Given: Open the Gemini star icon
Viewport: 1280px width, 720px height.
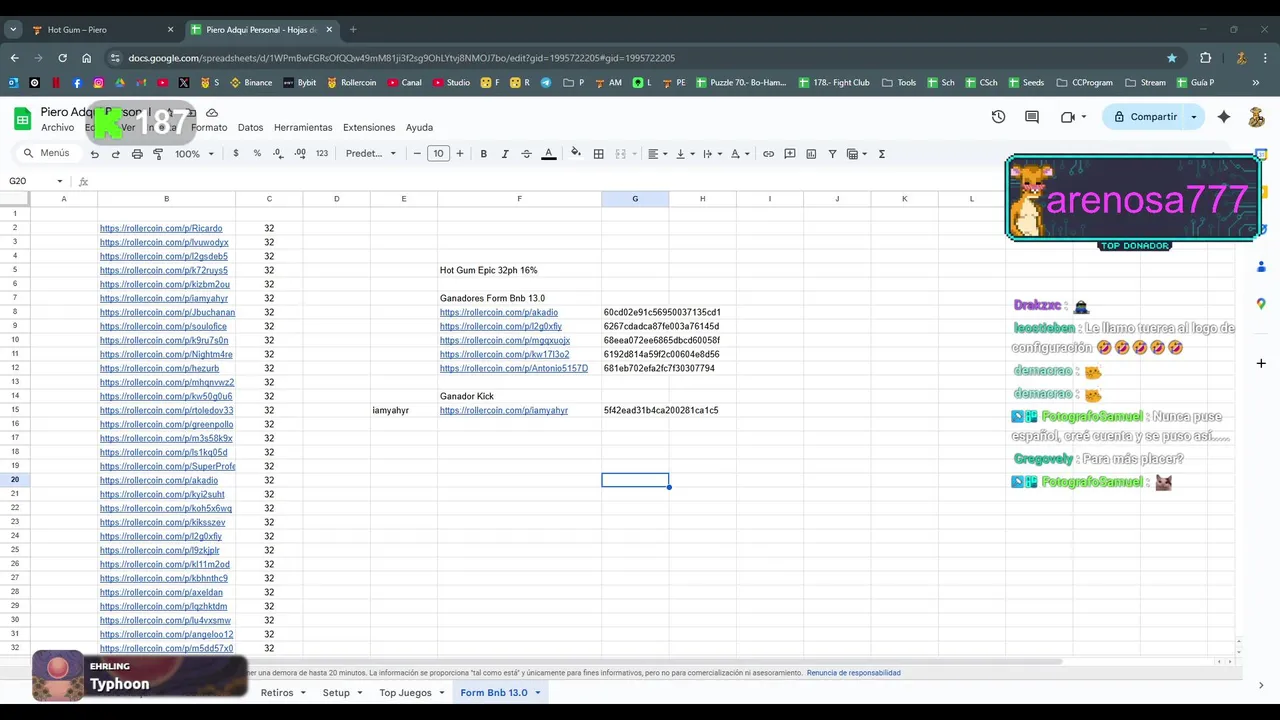Looking at the screenshot, I should coord(1224,117).
